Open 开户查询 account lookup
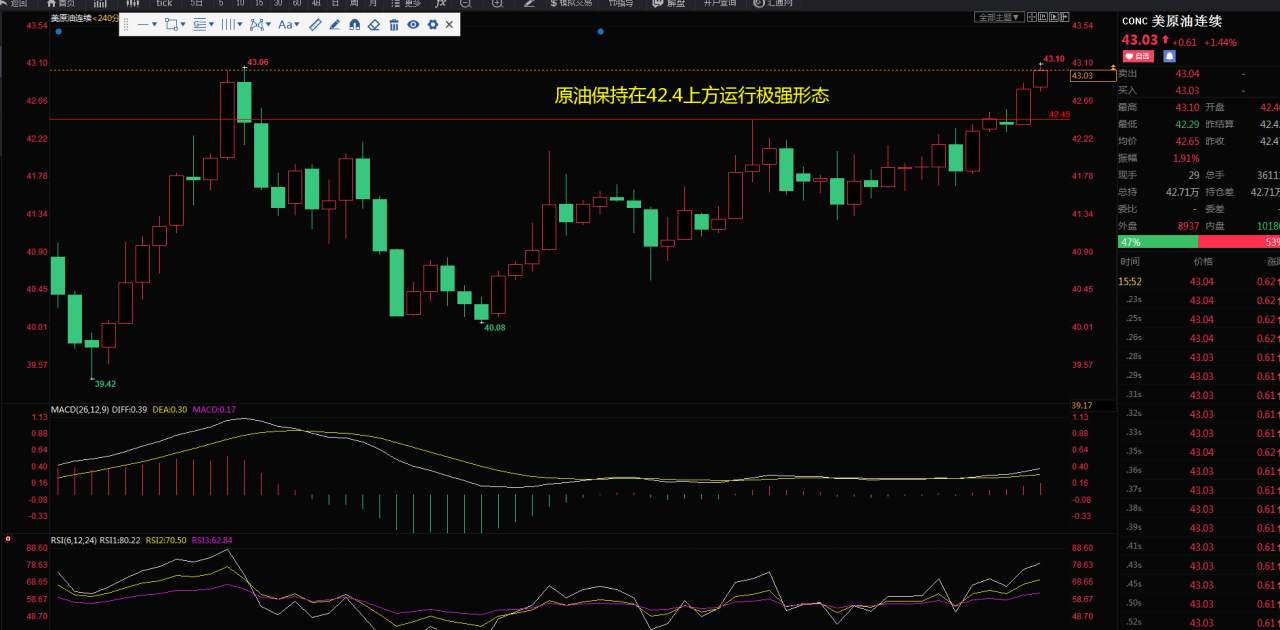The width and height of the screenshot is (1280, 630). tap(720, 5)
